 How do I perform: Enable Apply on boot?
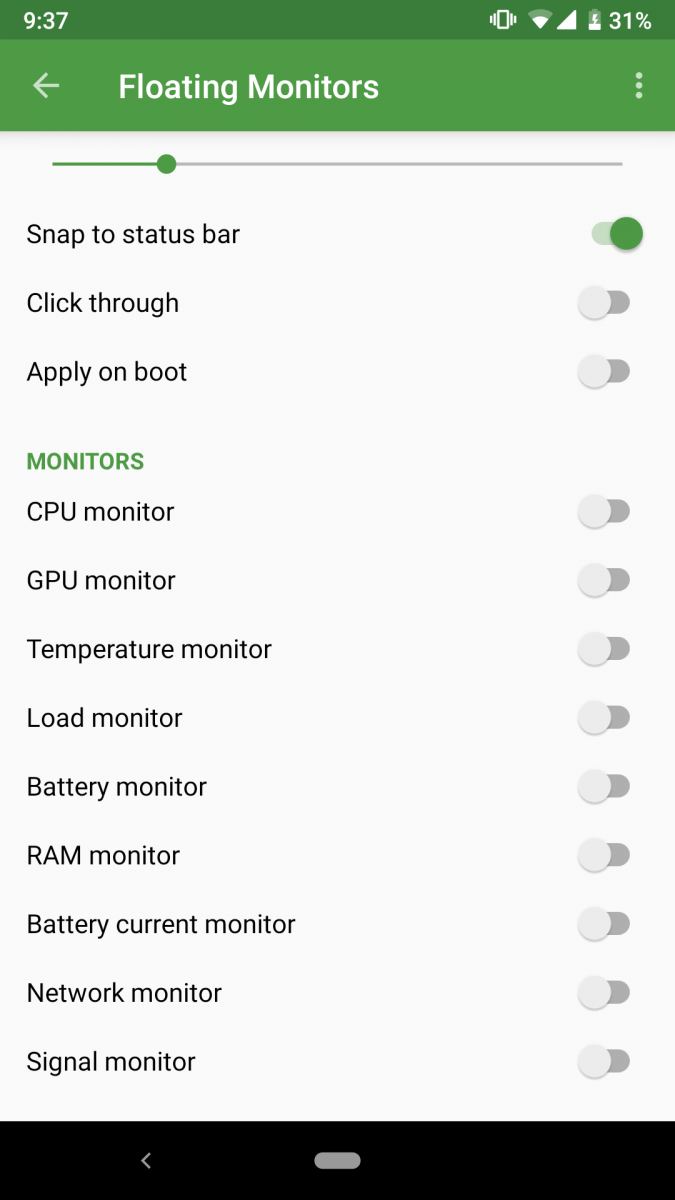pyautogui.click(x=604, y=371)
